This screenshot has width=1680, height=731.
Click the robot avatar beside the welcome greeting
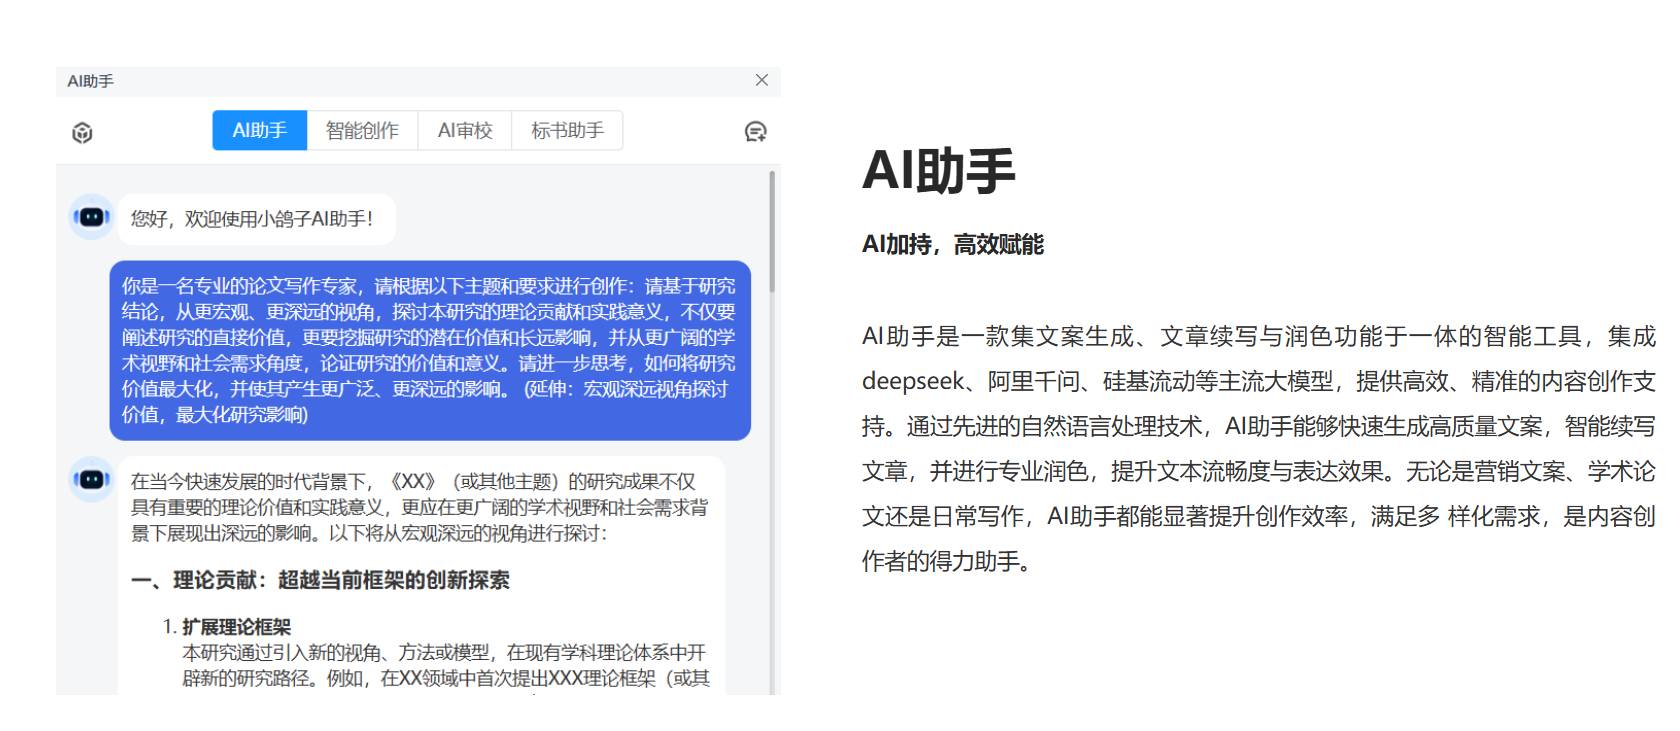[x=91, y=217]
